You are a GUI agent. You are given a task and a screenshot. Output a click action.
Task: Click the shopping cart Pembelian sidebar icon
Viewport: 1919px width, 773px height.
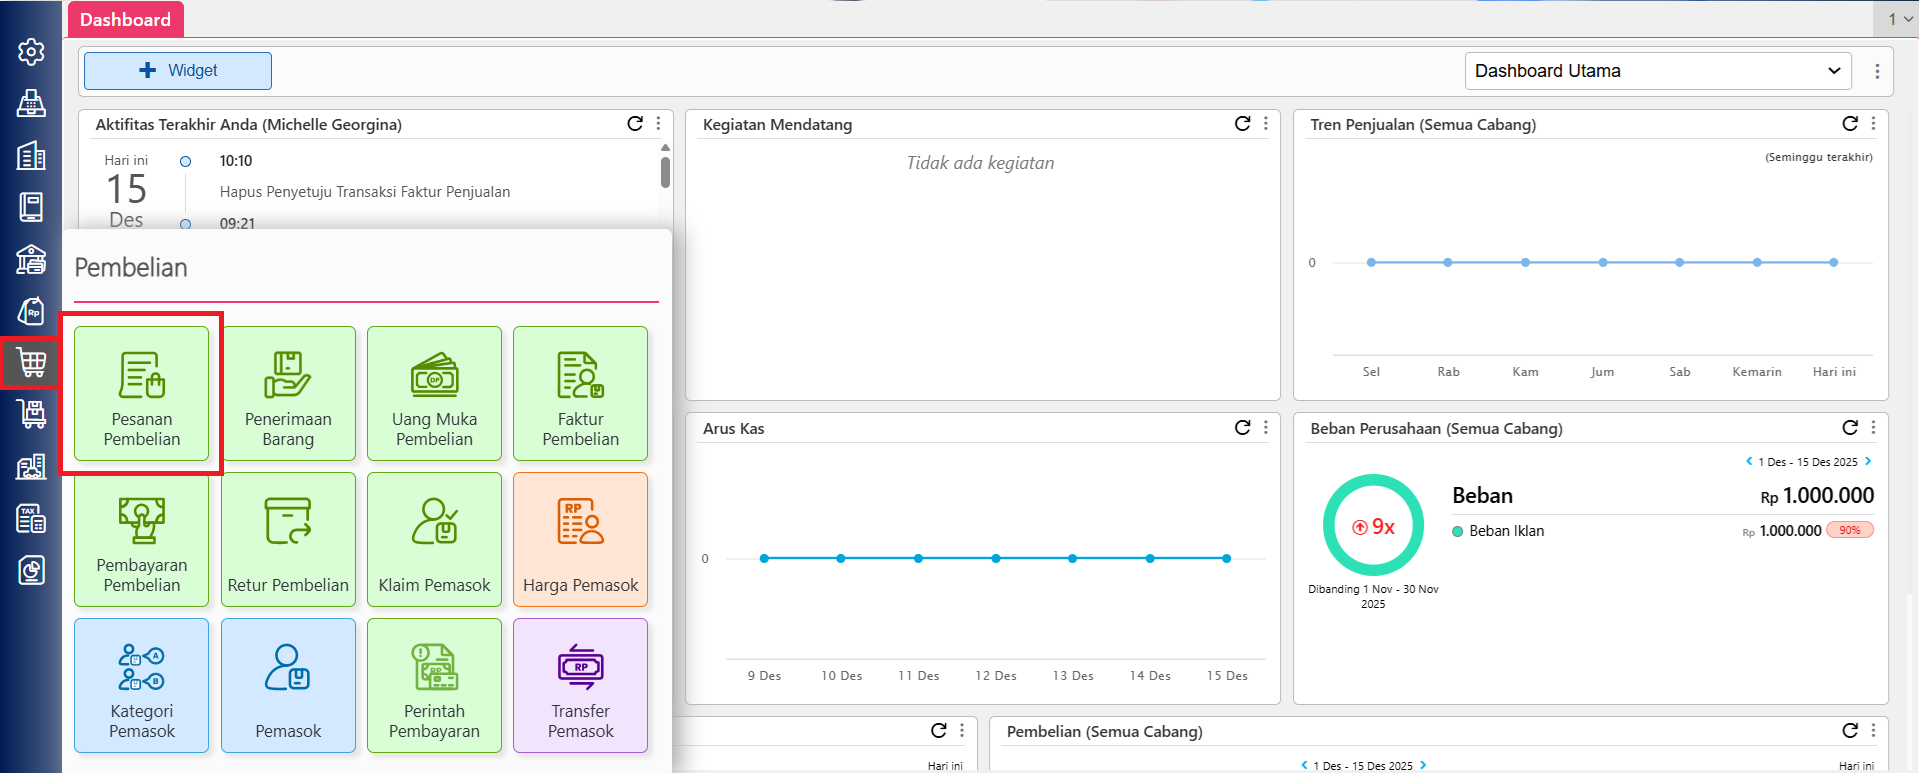click(31, 362)
